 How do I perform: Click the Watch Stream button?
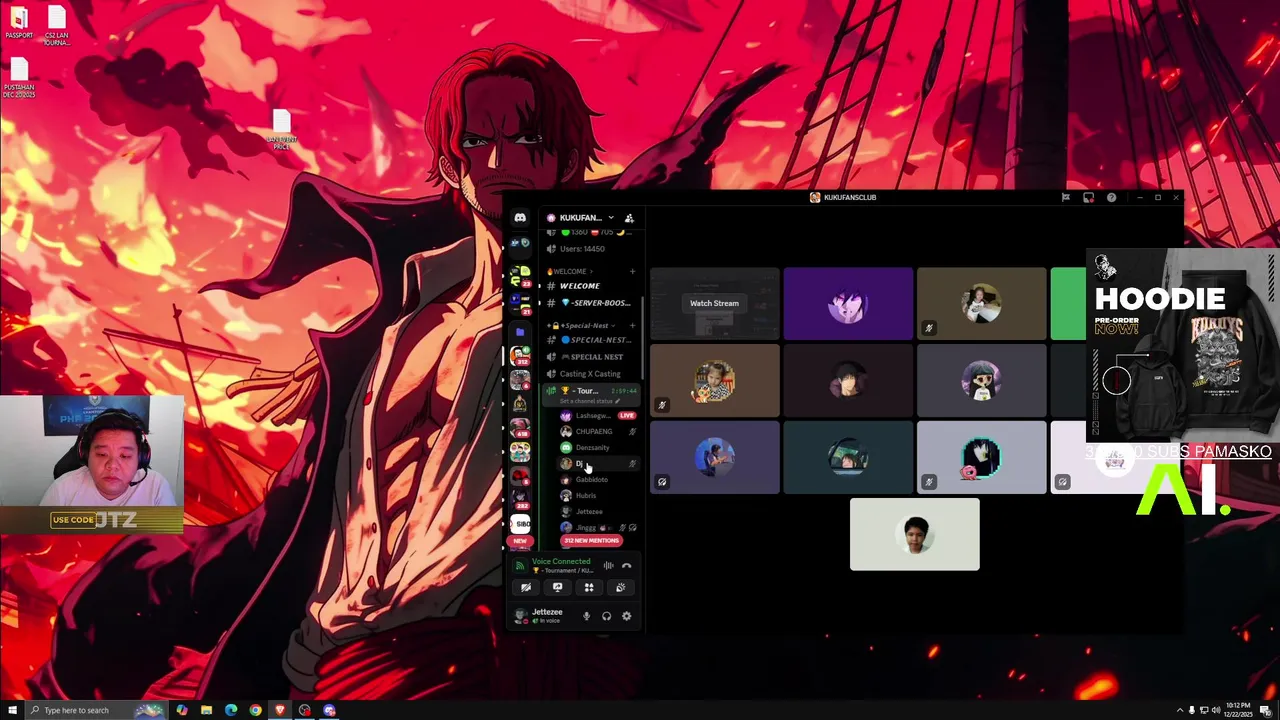click(x=714, y=303)
